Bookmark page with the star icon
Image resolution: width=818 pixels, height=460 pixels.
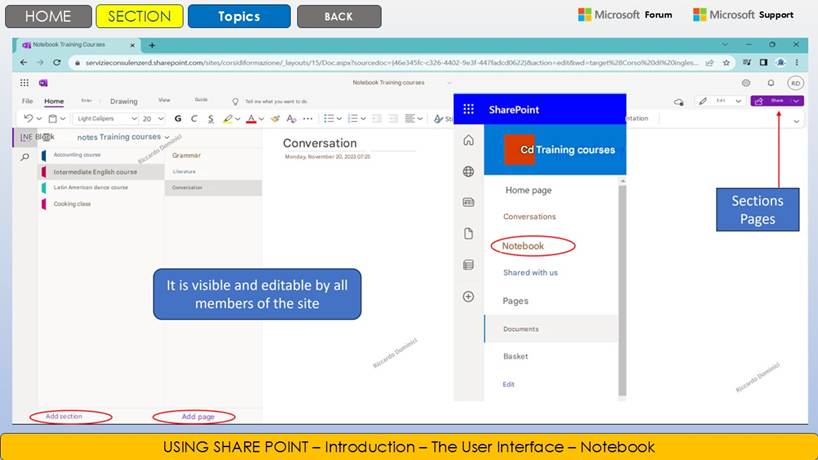point(726,63)
